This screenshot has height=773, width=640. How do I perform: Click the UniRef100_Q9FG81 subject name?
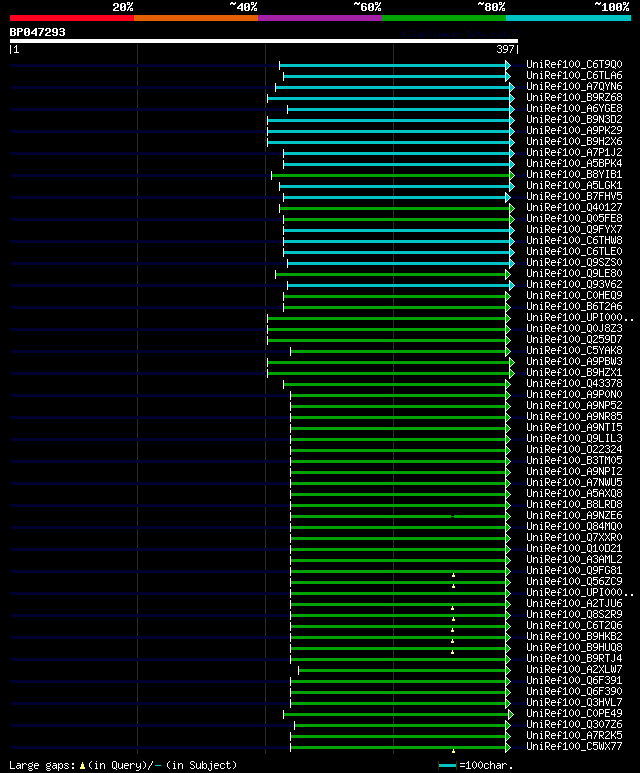point(574,571)
